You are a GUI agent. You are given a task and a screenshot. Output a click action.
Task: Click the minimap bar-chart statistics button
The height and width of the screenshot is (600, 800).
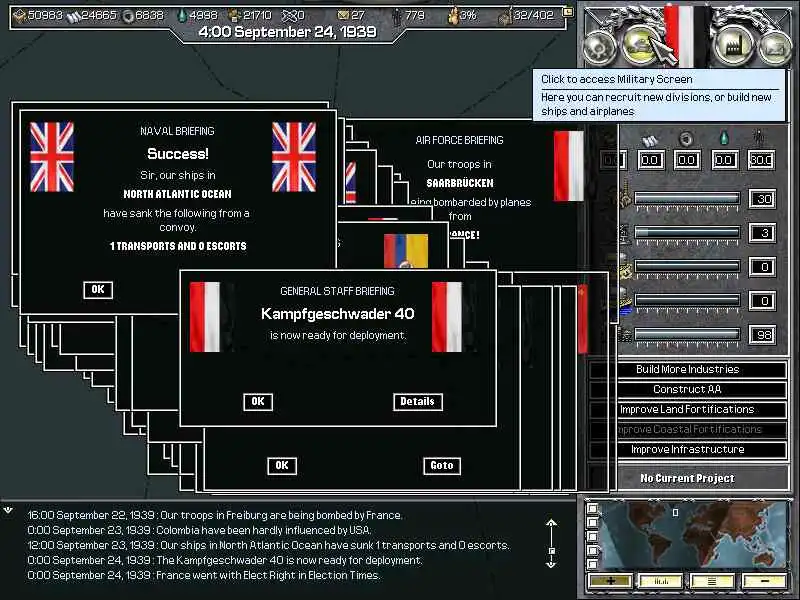tap(661, 581)
